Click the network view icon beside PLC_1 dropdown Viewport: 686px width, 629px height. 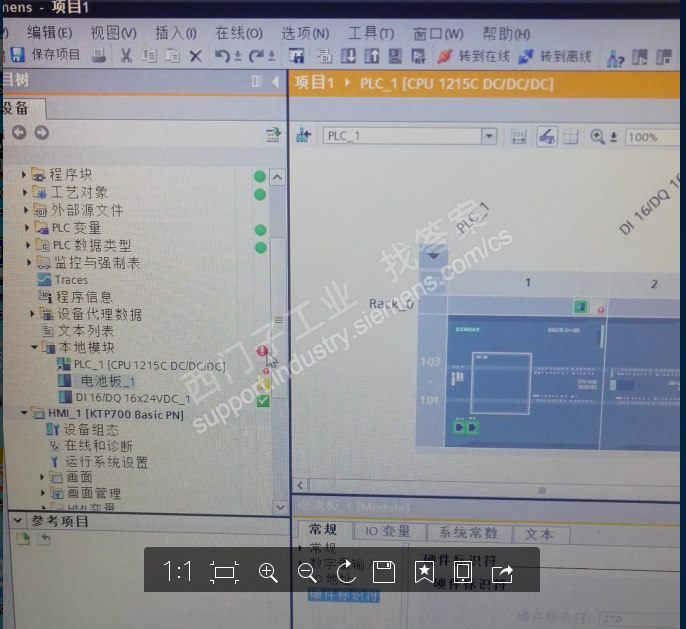(303, 136)
